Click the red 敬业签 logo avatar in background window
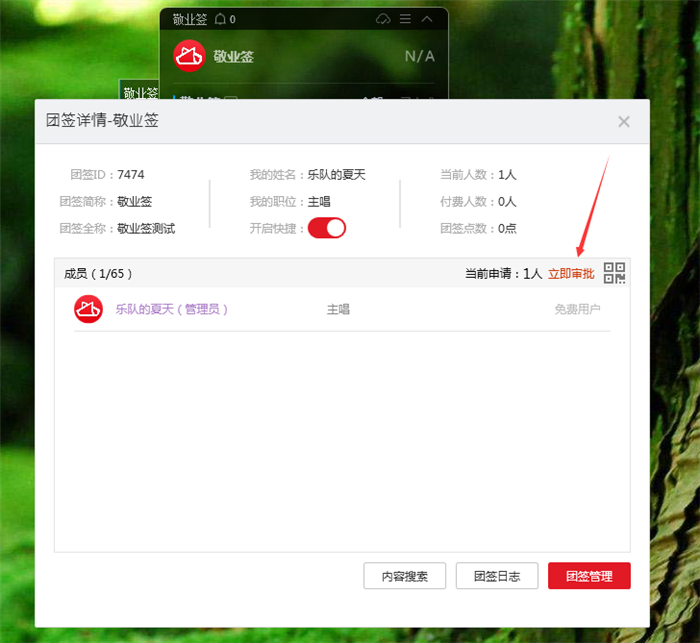The width and height of the screenshot is (700, 643). (x=189, y=56)
